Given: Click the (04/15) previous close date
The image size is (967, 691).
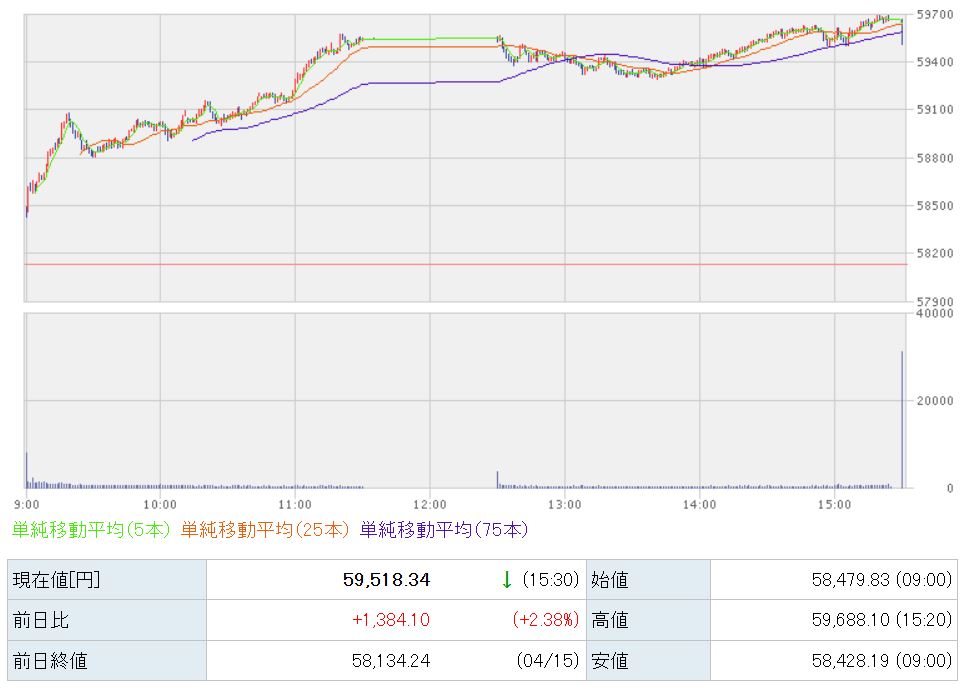Looking at the screenshot, I should [x=548, y=661].
